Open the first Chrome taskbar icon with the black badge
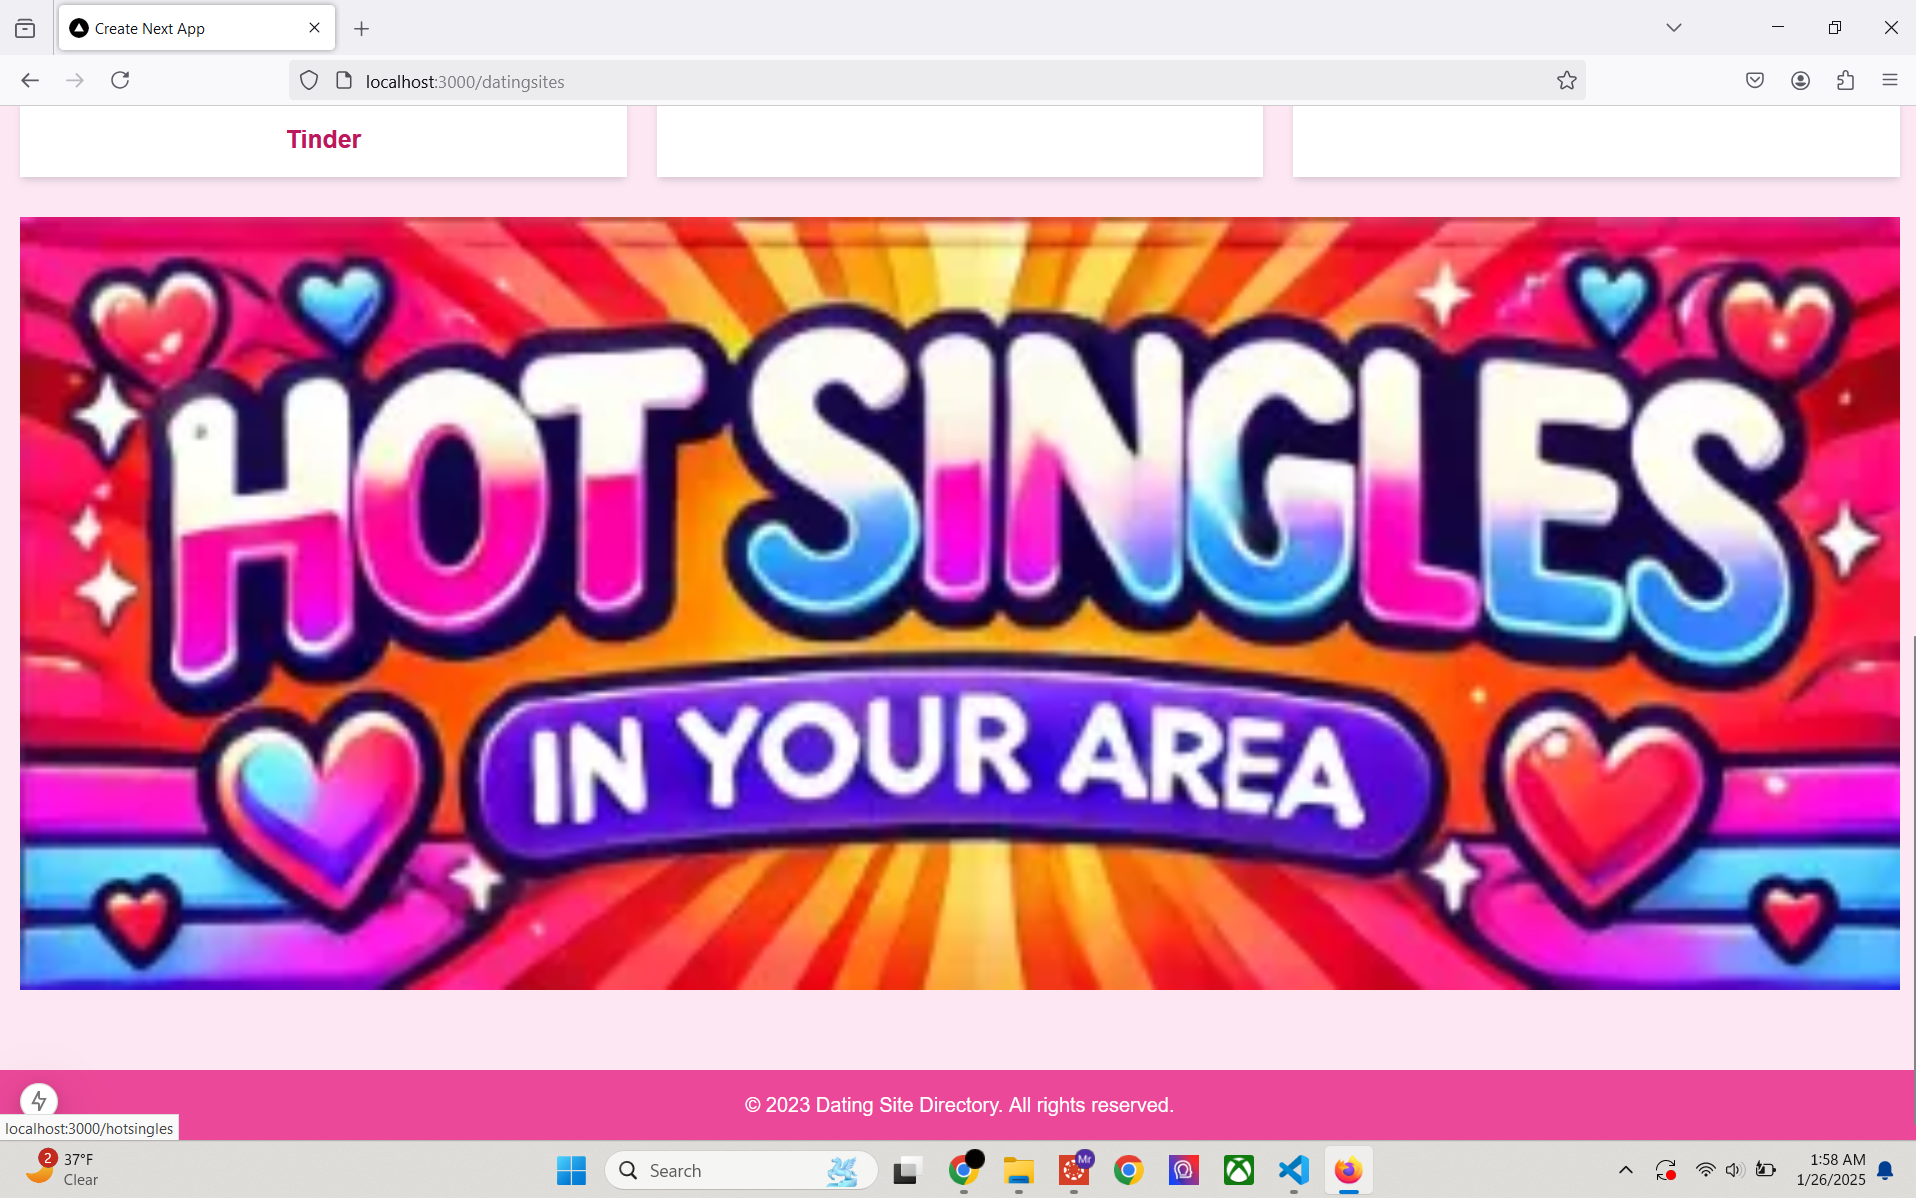This screenshot has height=1198, width=1916. coord(964,1170)
